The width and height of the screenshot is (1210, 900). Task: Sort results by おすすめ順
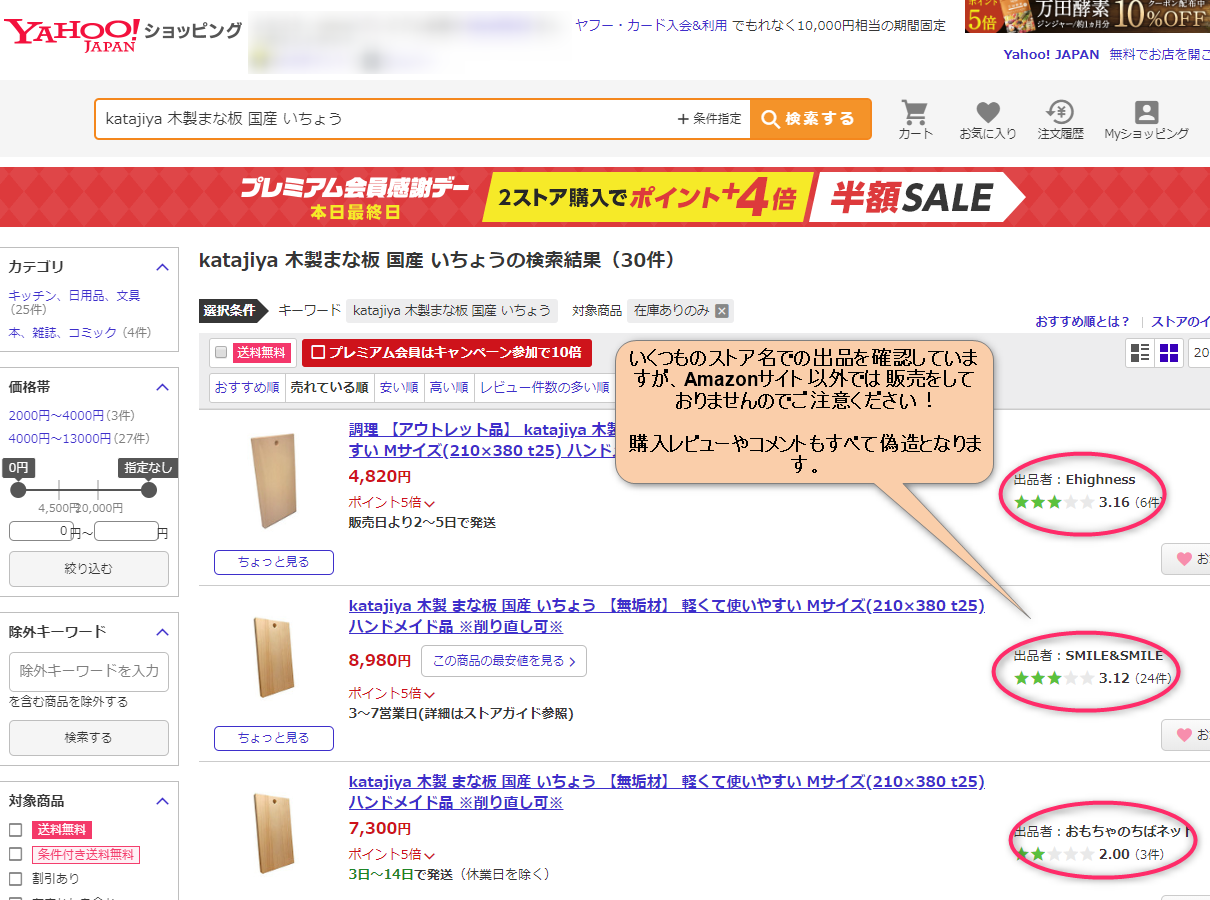247,387
